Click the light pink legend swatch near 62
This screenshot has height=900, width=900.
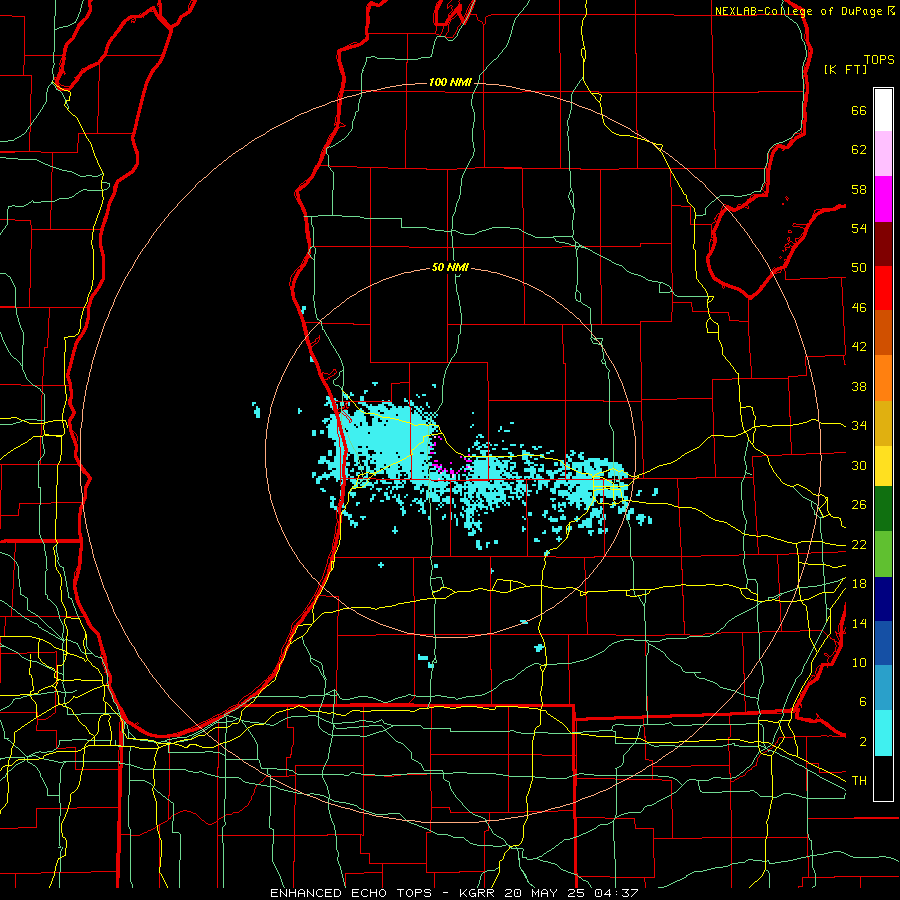coord(883,153)
